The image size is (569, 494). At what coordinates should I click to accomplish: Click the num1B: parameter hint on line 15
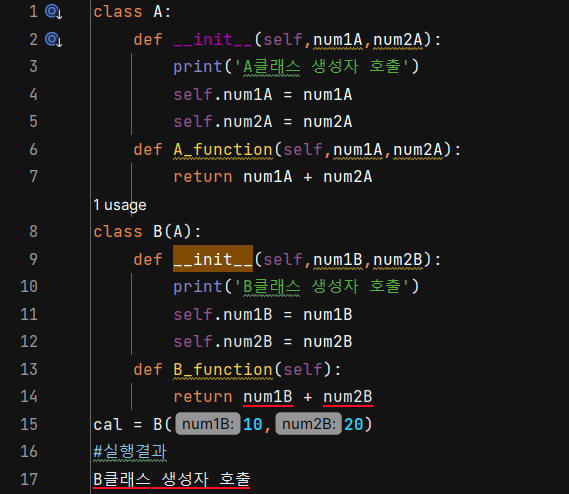pos(208,424)
